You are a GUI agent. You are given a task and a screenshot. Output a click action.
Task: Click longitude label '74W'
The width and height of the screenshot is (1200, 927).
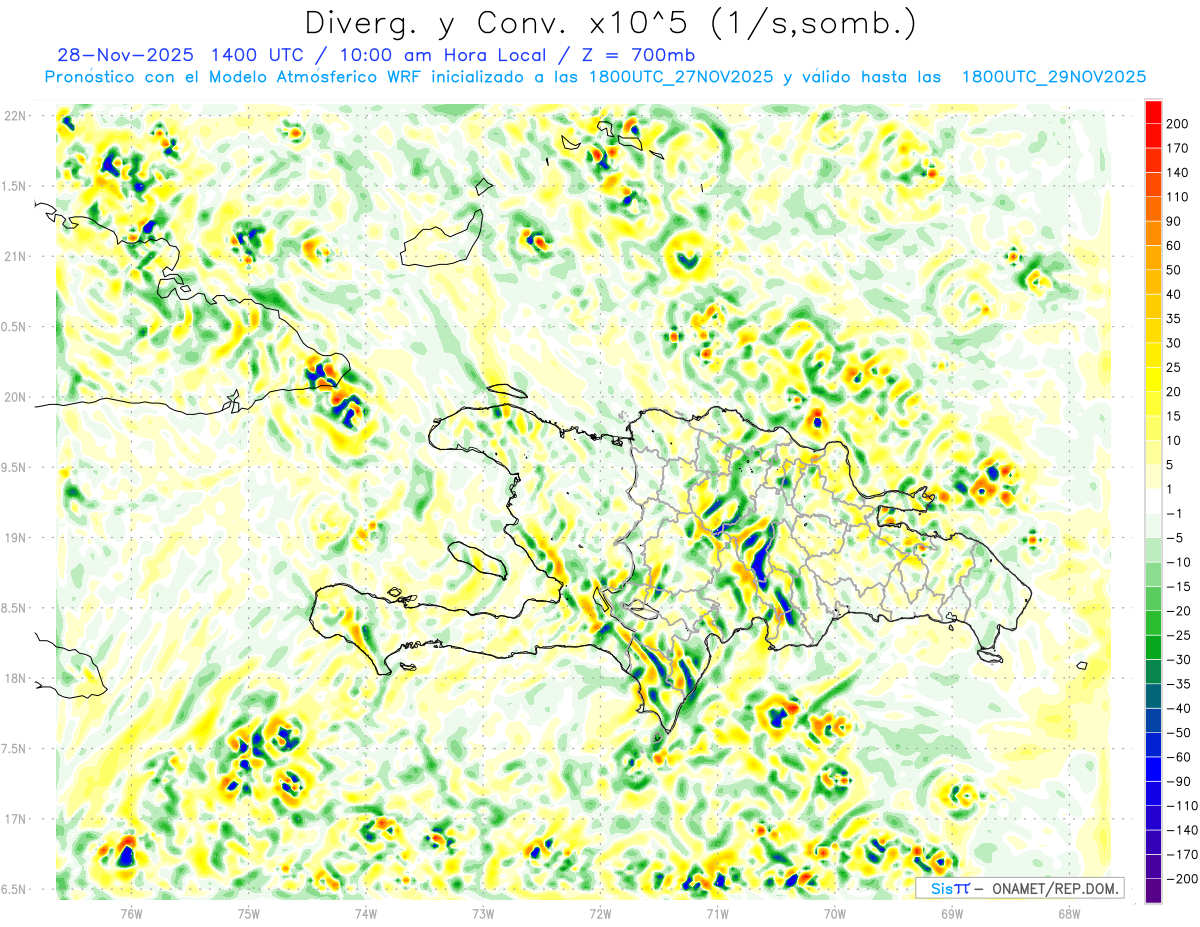point(365,913)
